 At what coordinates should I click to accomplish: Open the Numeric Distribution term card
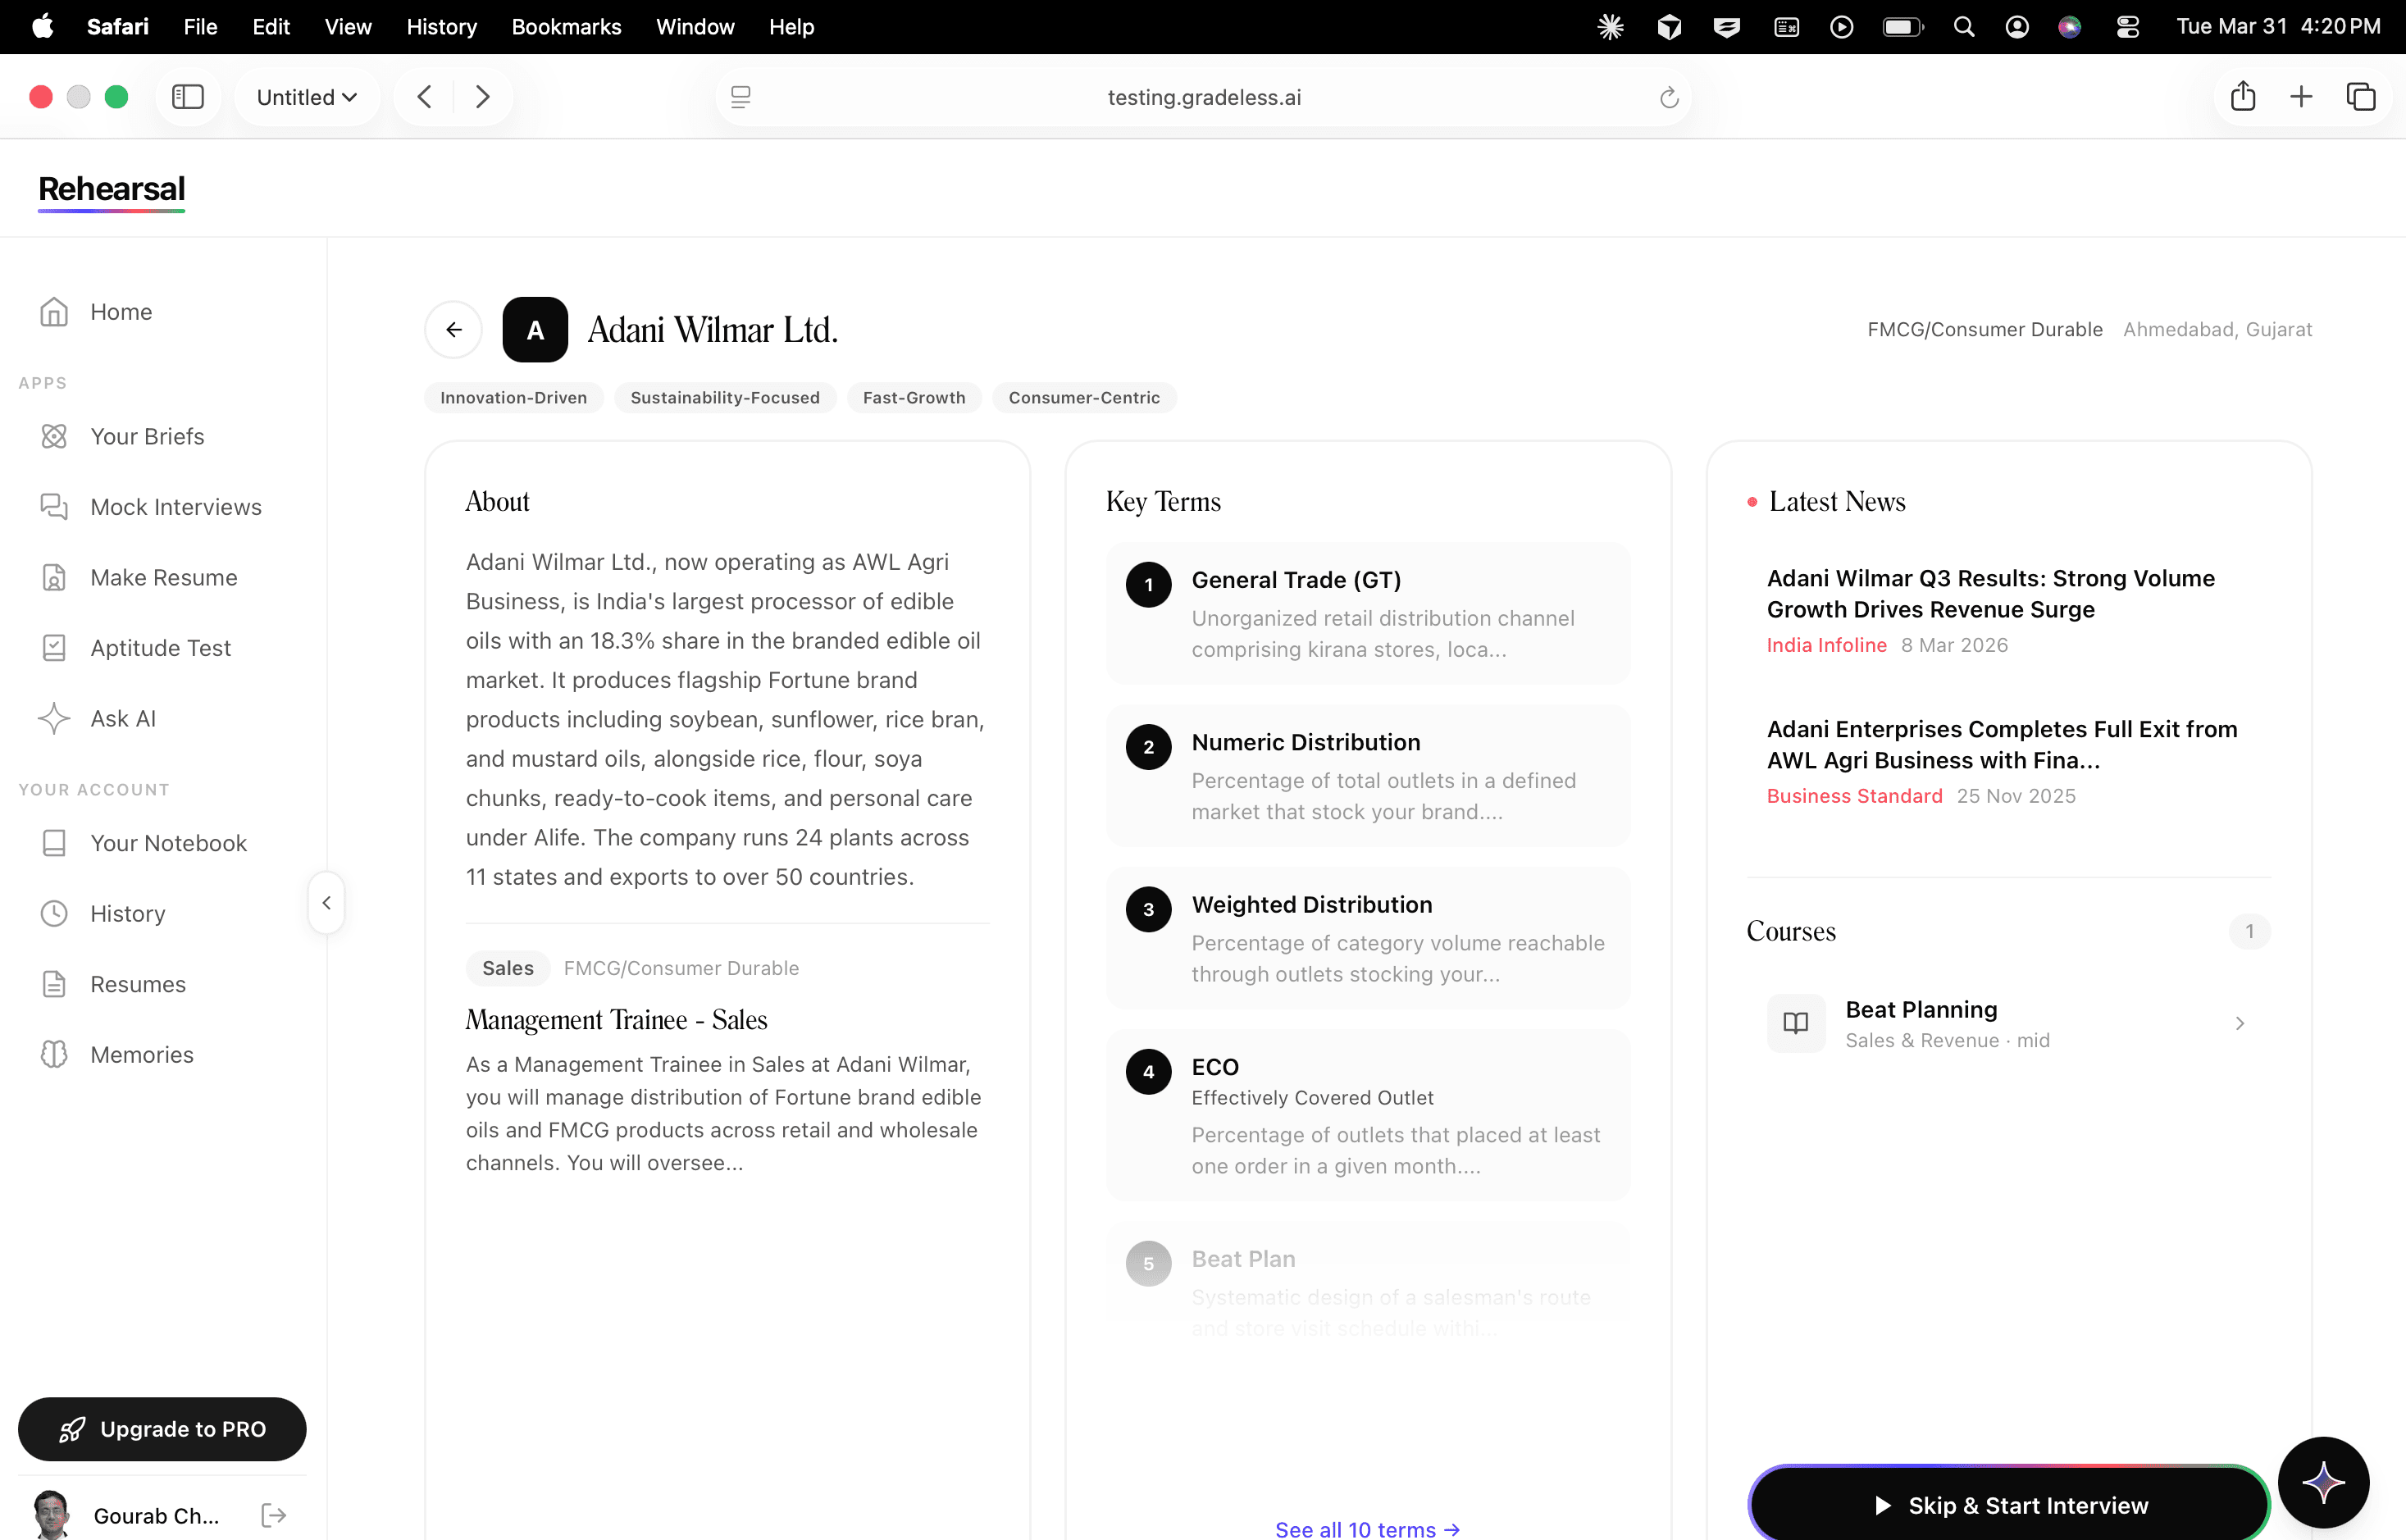pos(1368,775)
